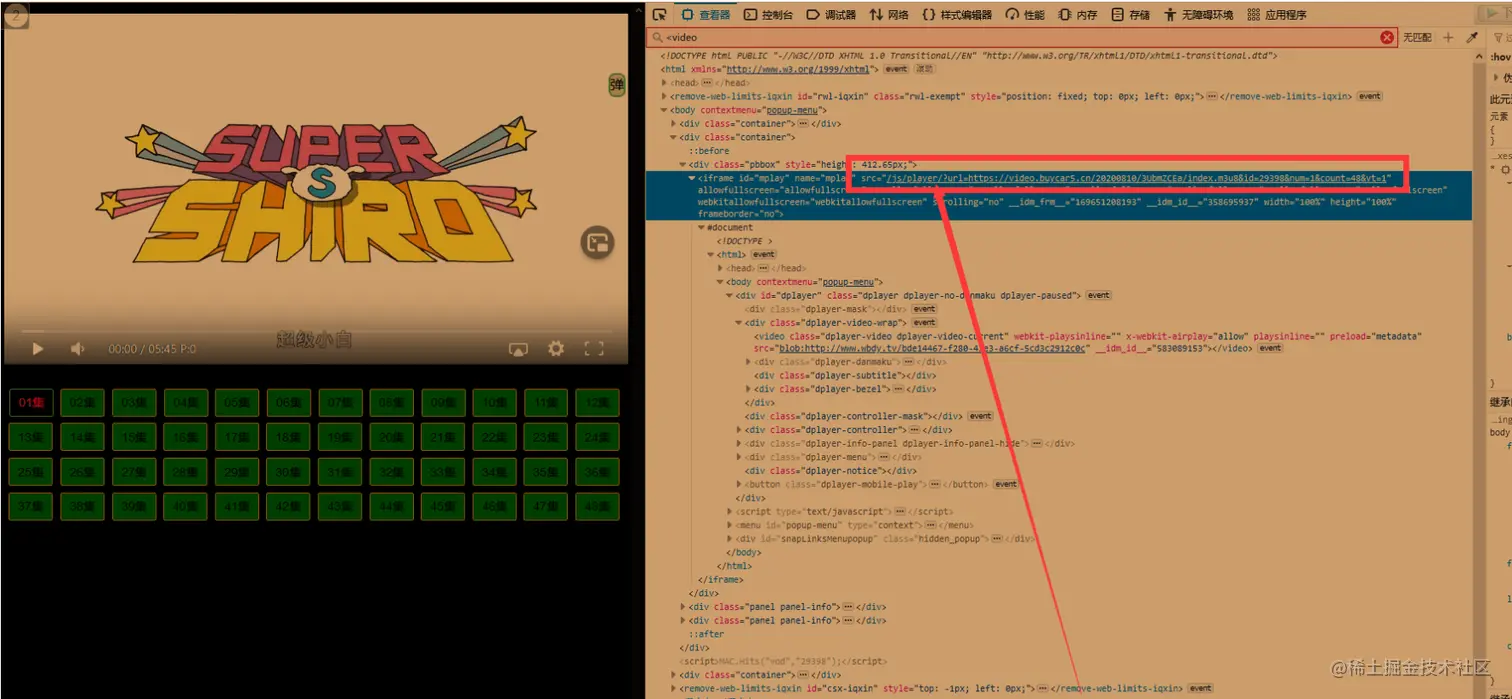This screenshot has width=1512, height=699.
Task: Select episode 02集
Action: point(83,403)
